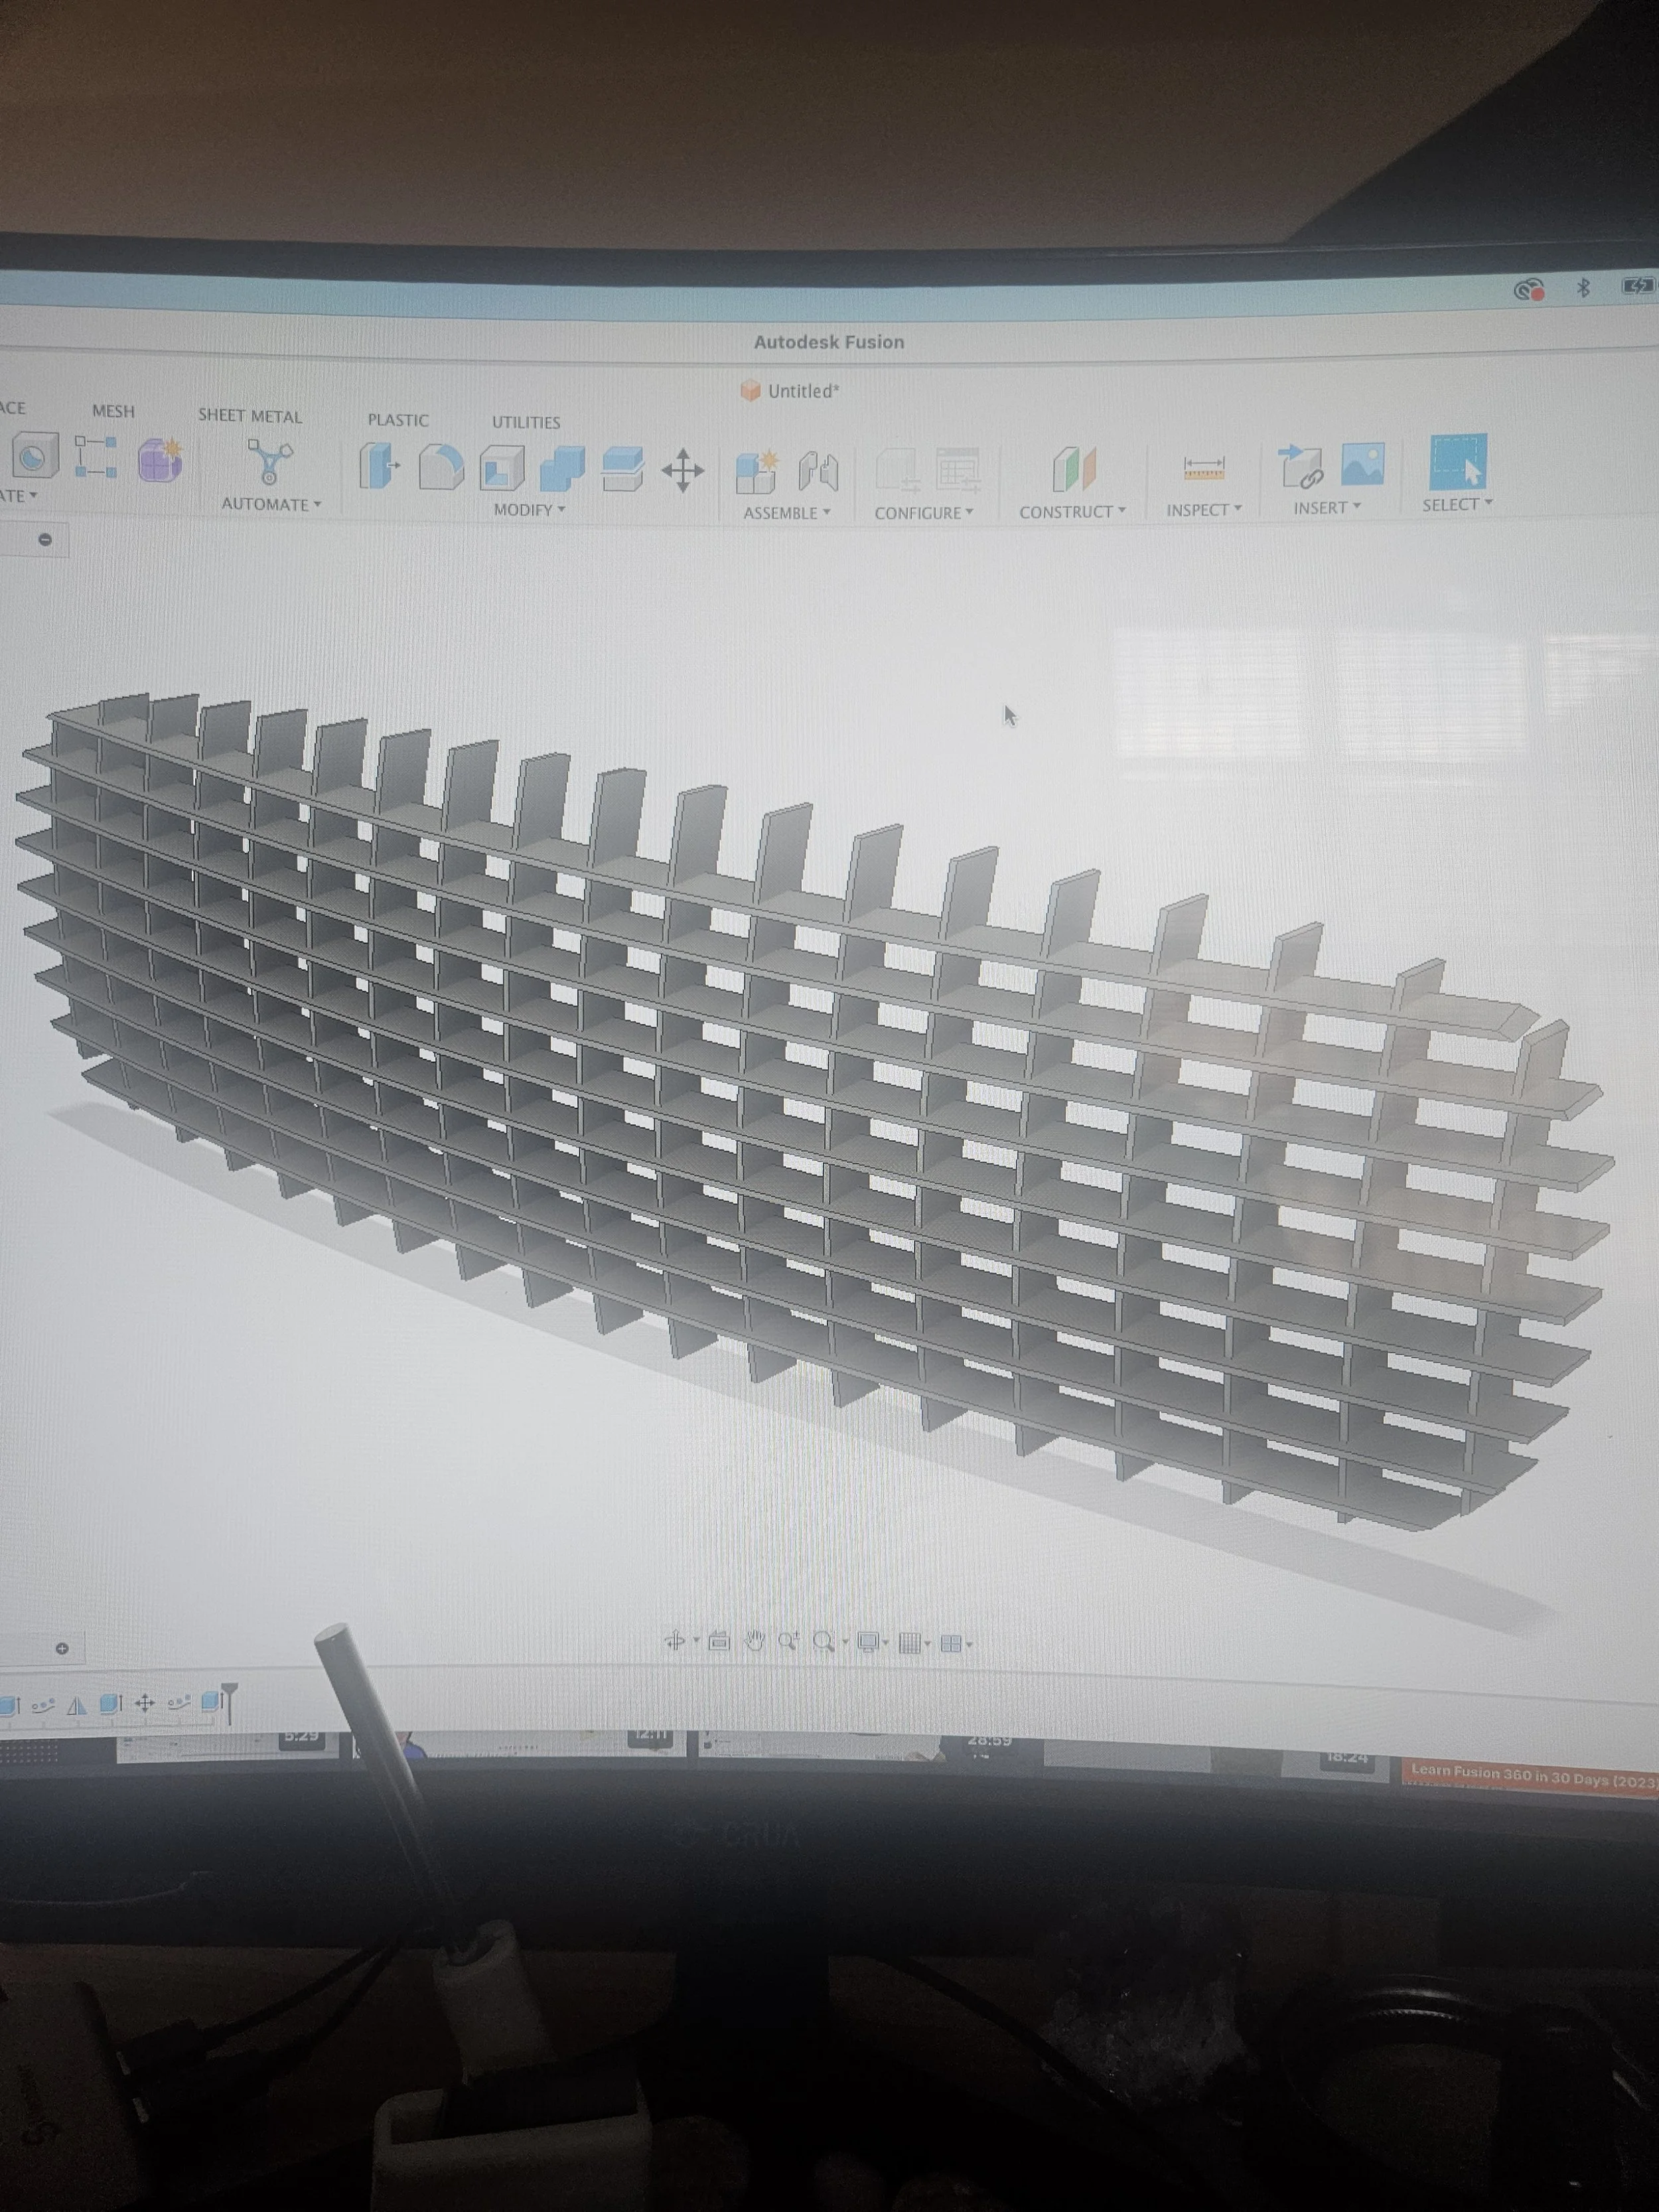Expand the comments panel plus button
This screenshot has height=2212, width=1659.
click(62, 1648)
